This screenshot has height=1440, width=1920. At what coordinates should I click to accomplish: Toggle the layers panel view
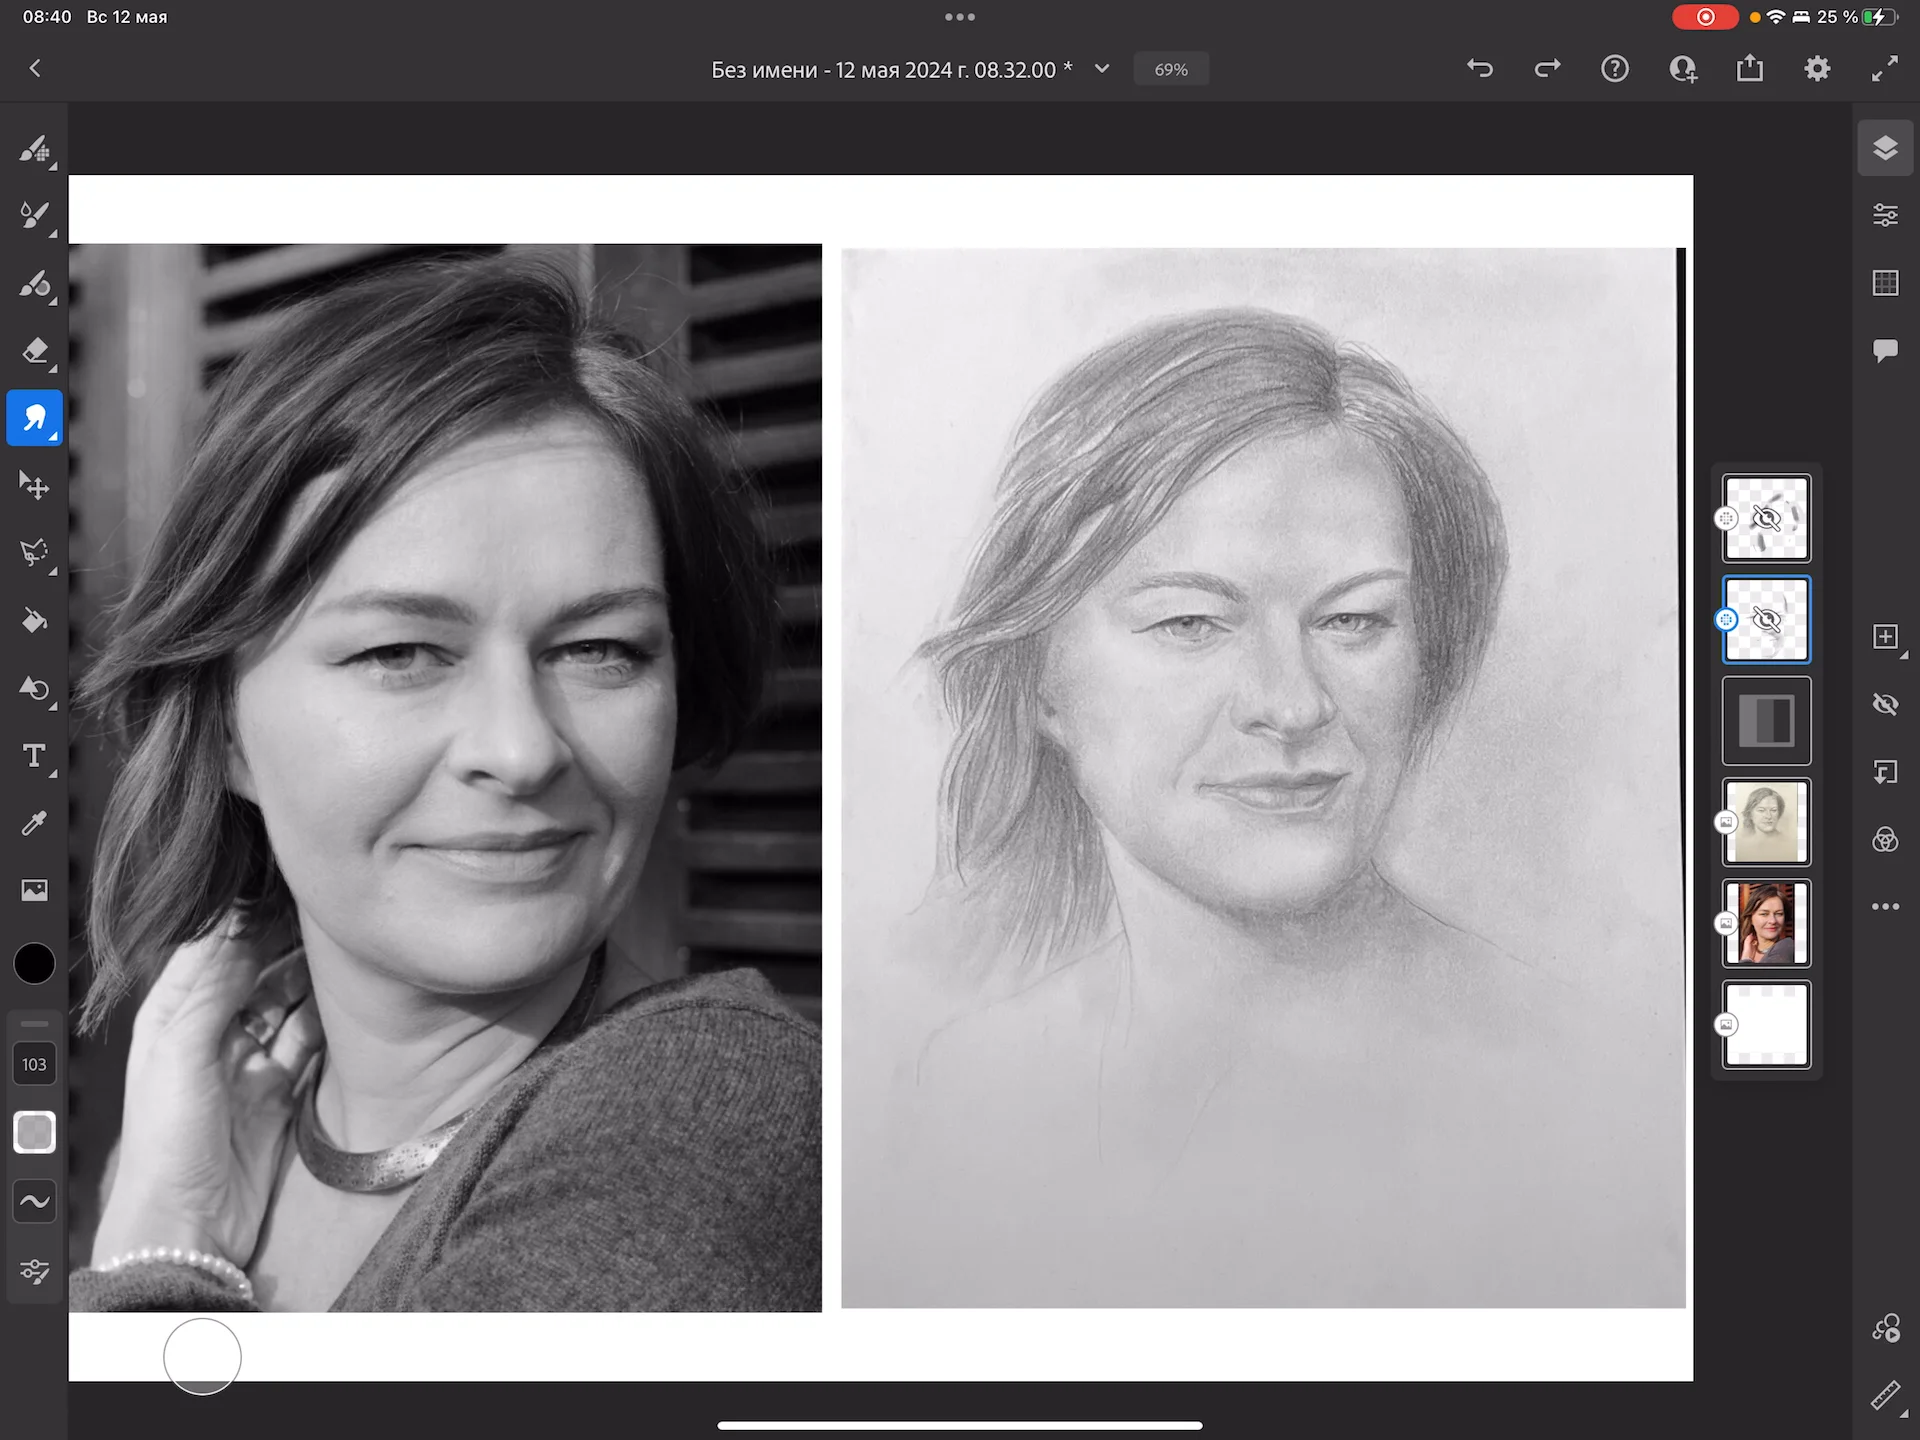coord(1885,148)
